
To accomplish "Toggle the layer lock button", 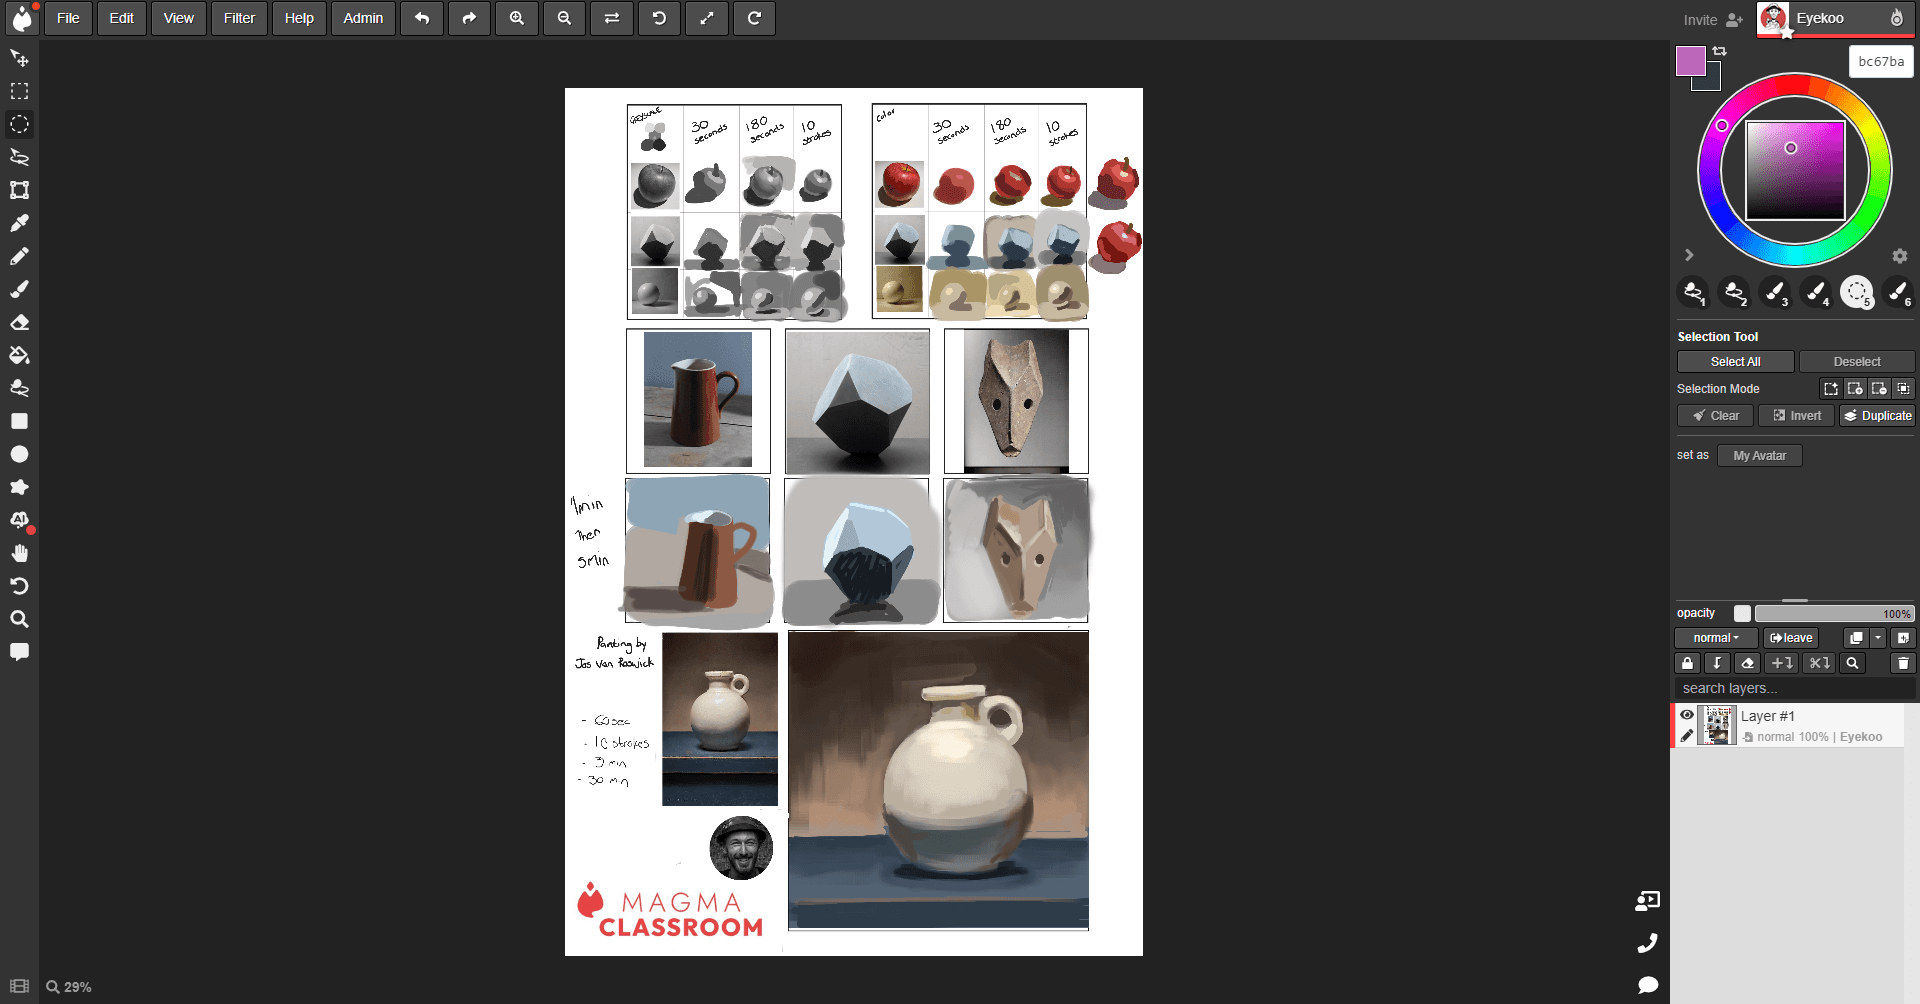I will (x=1688, y=663).
